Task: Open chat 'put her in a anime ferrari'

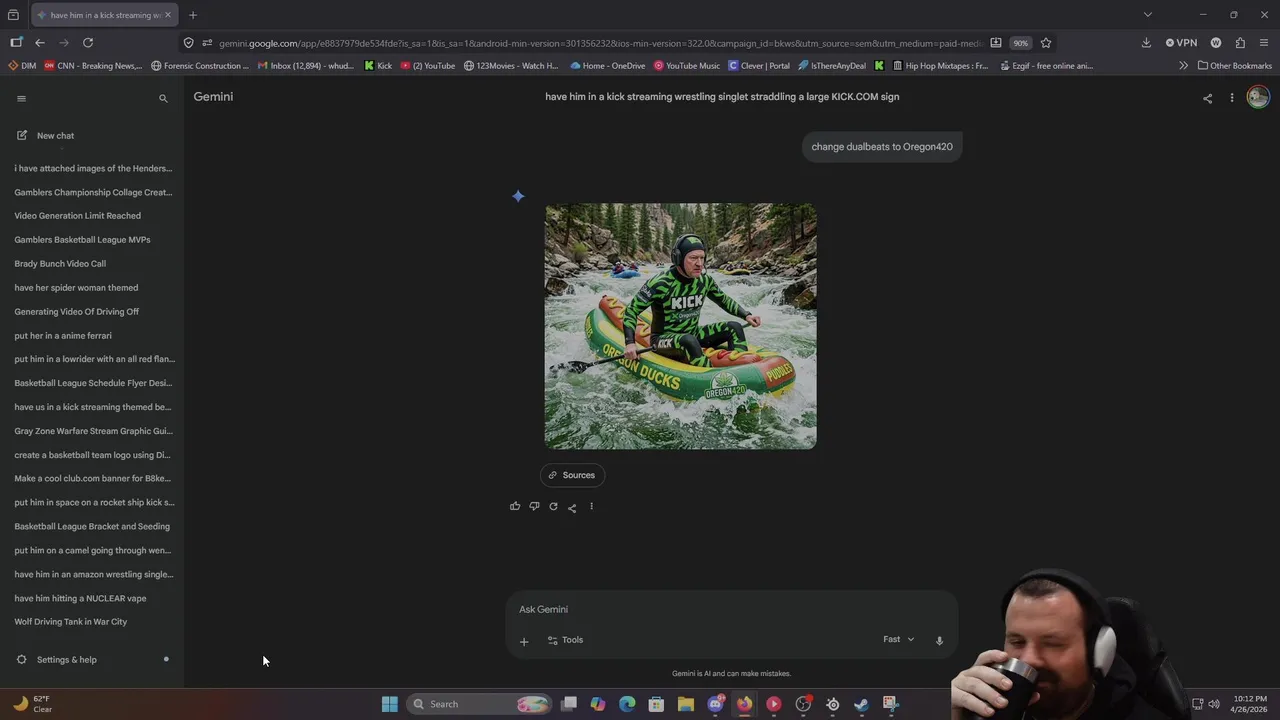Action: 63,336
